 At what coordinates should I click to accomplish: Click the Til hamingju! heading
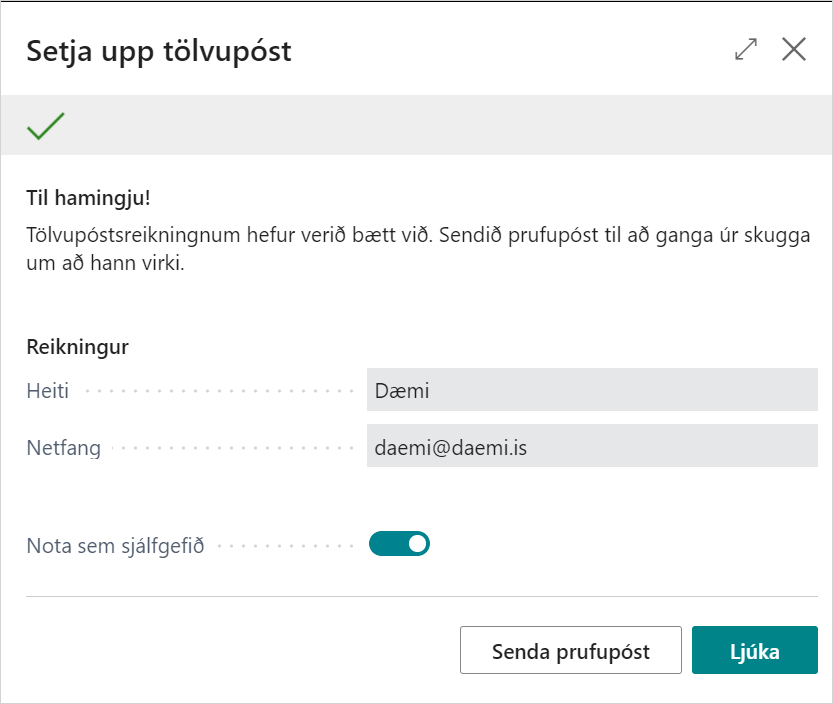(x=88, y=197)
